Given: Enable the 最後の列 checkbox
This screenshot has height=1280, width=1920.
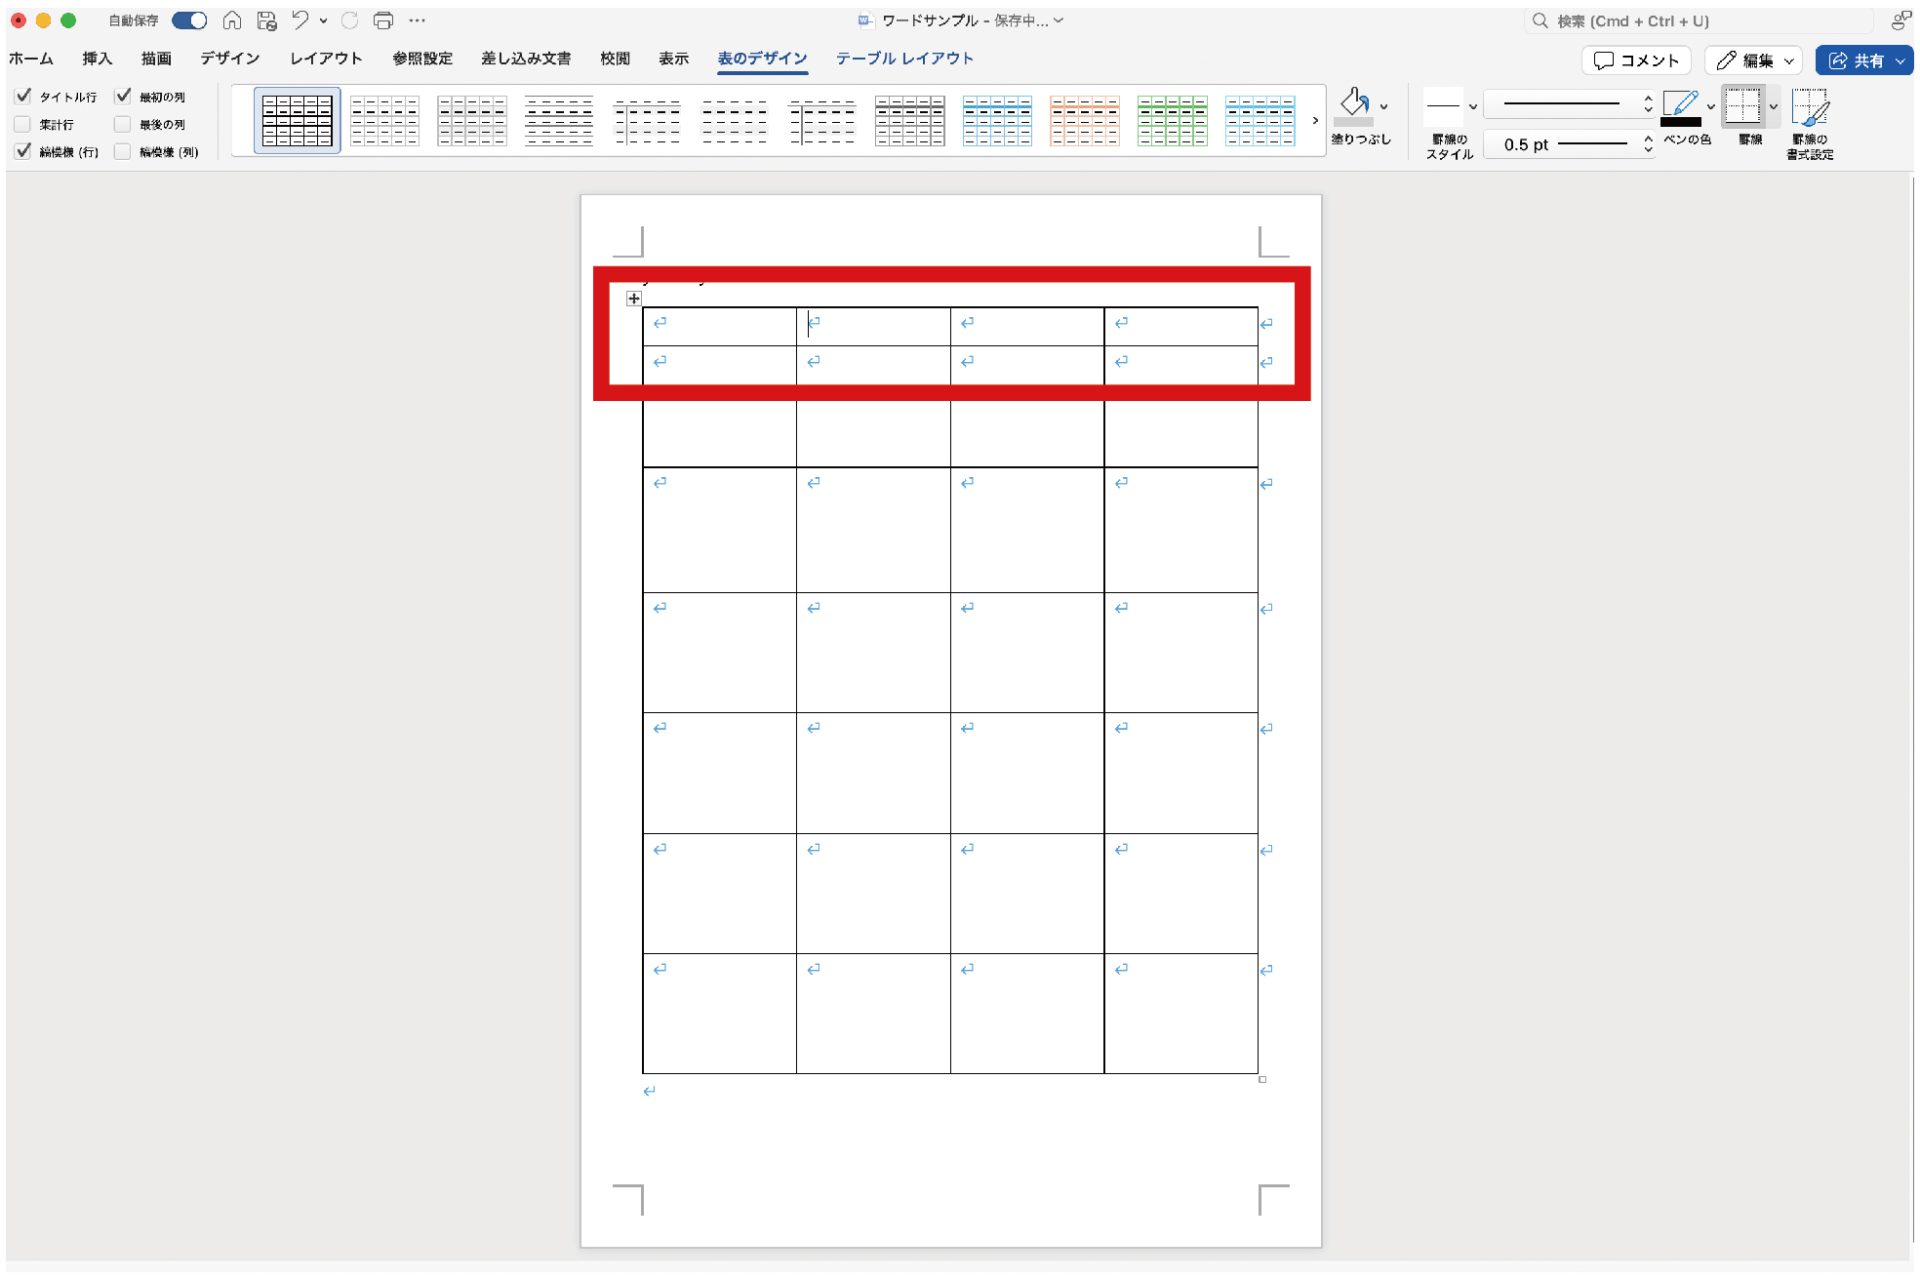Looking at the screenshot, I should [x=123, y=124].
